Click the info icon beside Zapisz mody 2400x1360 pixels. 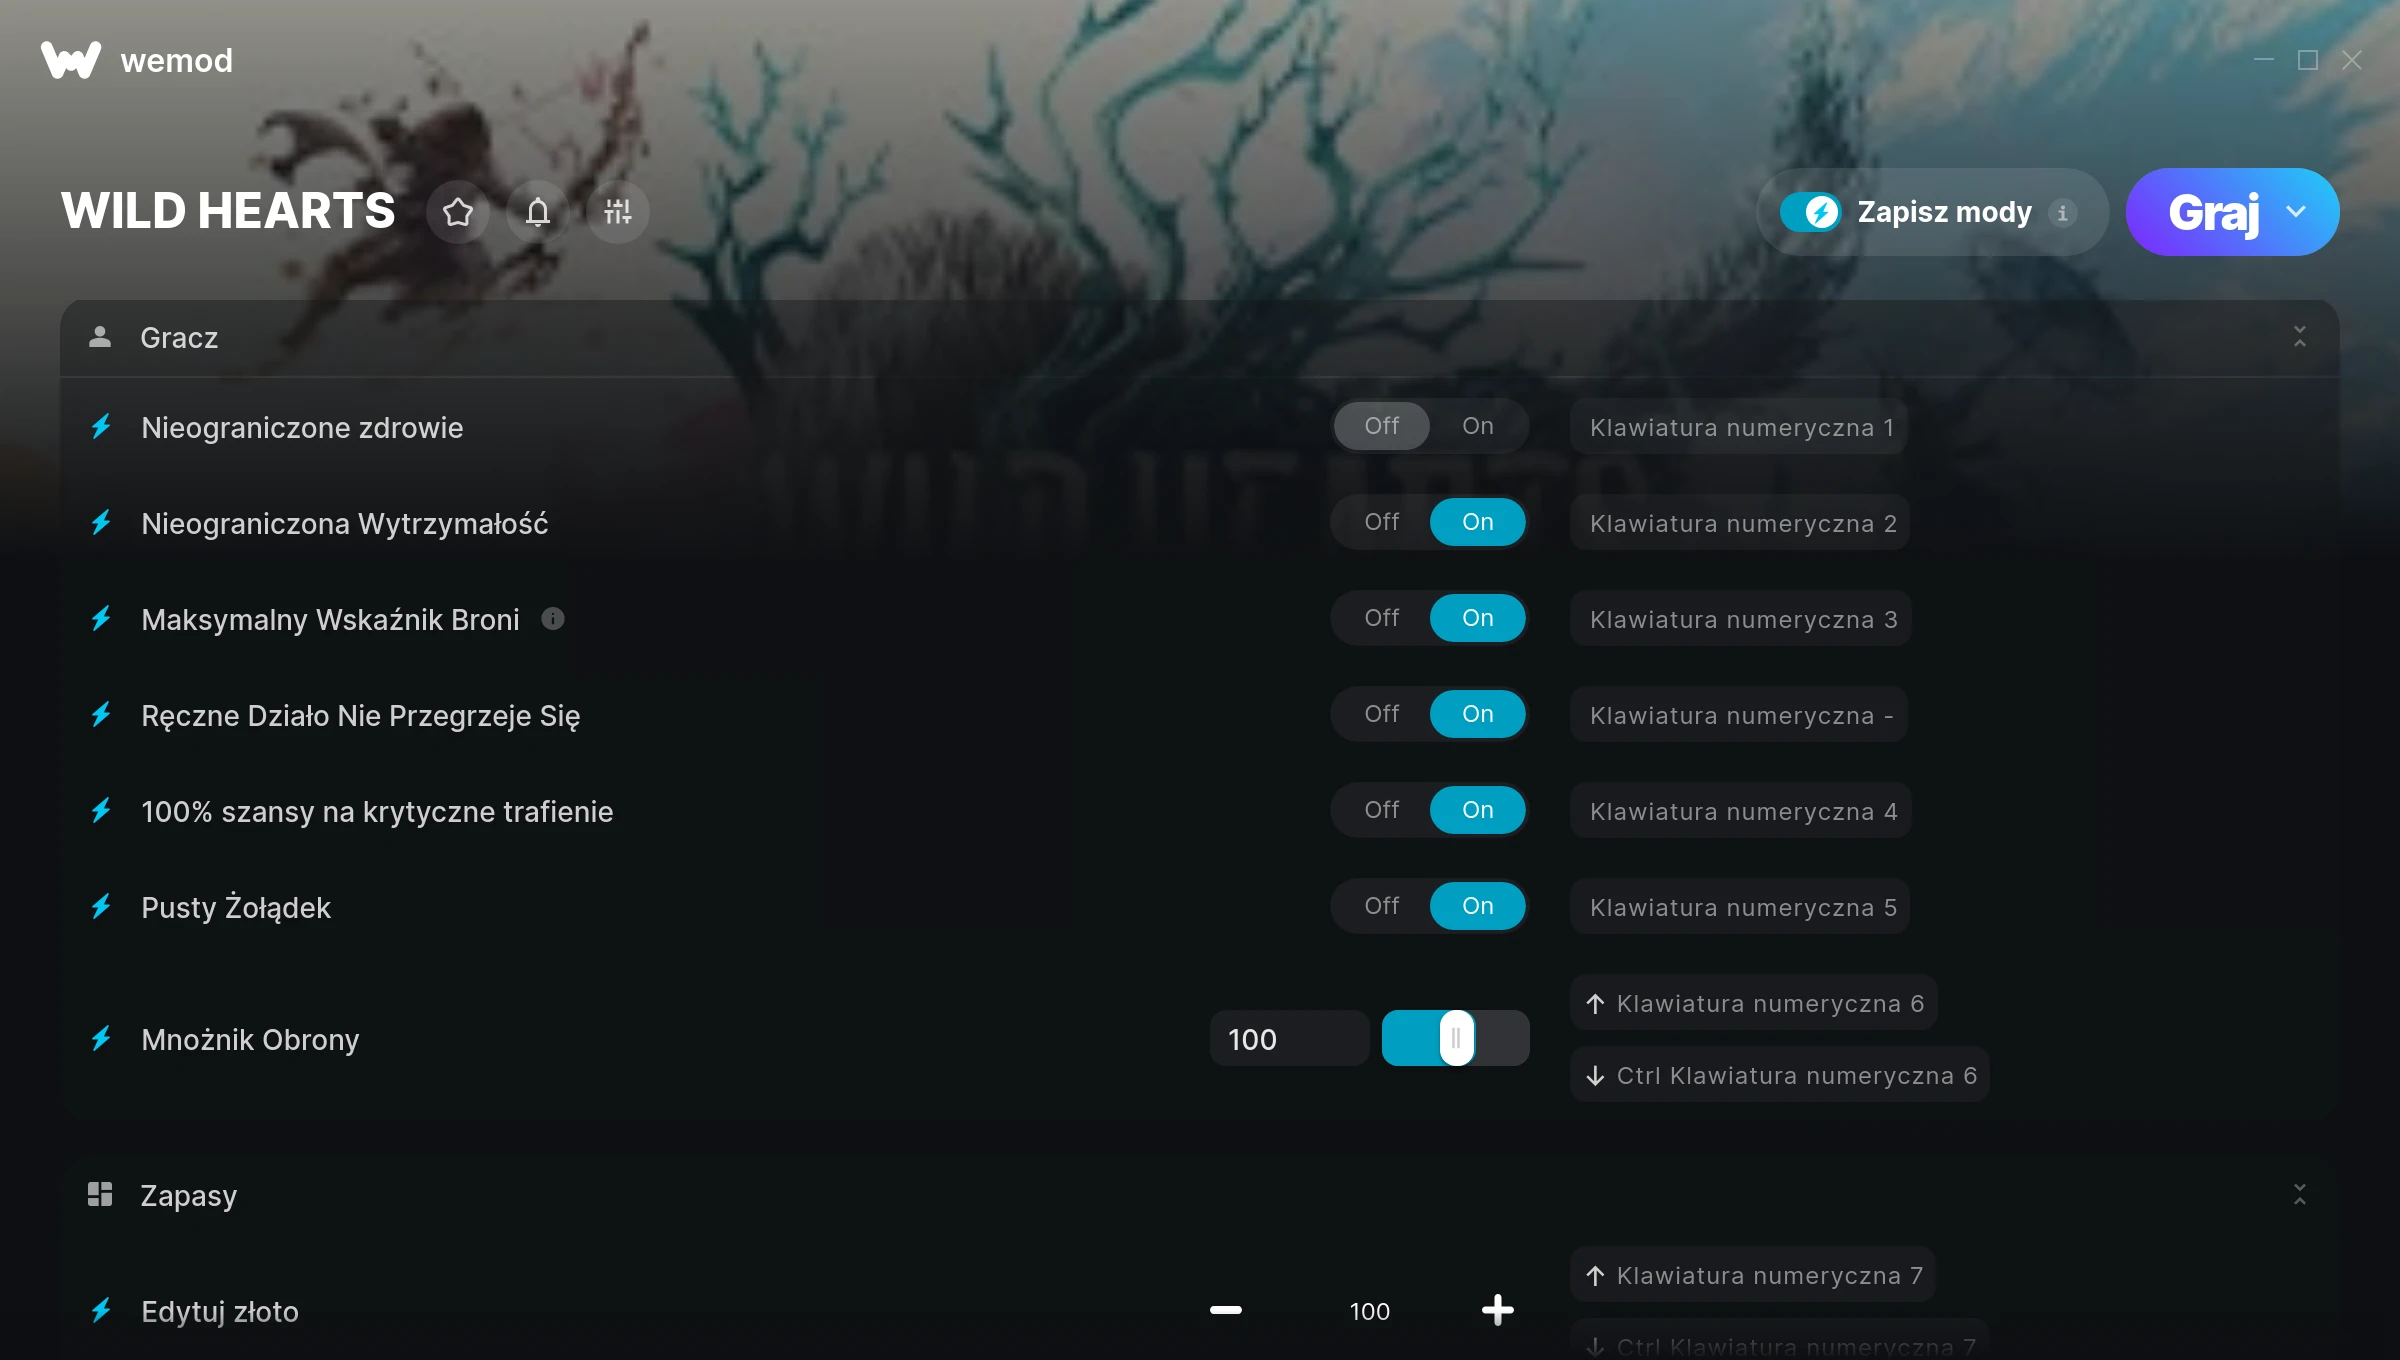point(2062,213)
